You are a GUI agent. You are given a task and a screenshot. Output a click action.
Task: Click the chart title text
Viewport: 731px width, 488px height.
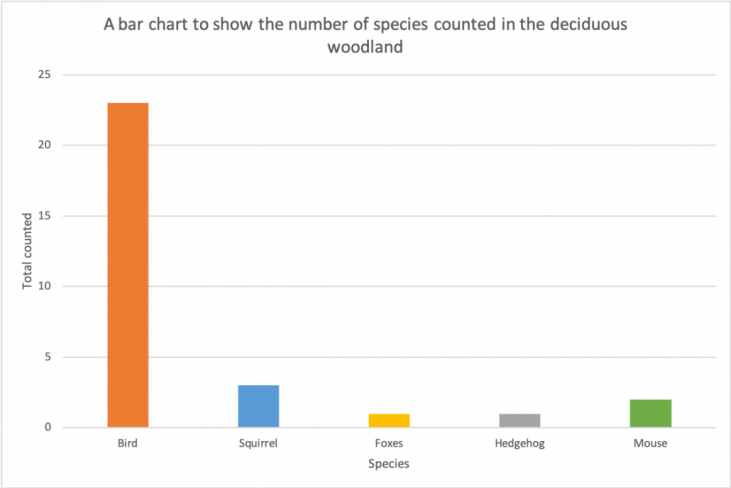366,35
